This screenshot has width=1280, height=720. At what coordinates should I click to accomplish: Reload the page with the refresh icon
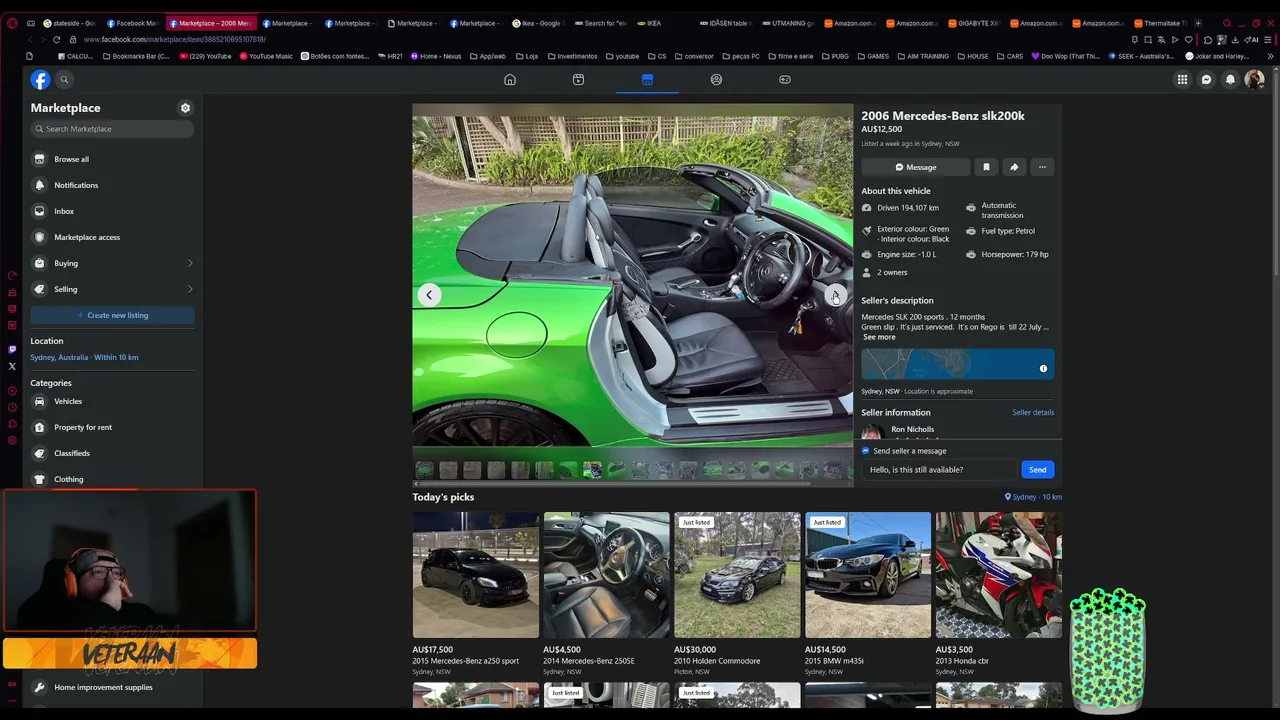coord(56,39)
